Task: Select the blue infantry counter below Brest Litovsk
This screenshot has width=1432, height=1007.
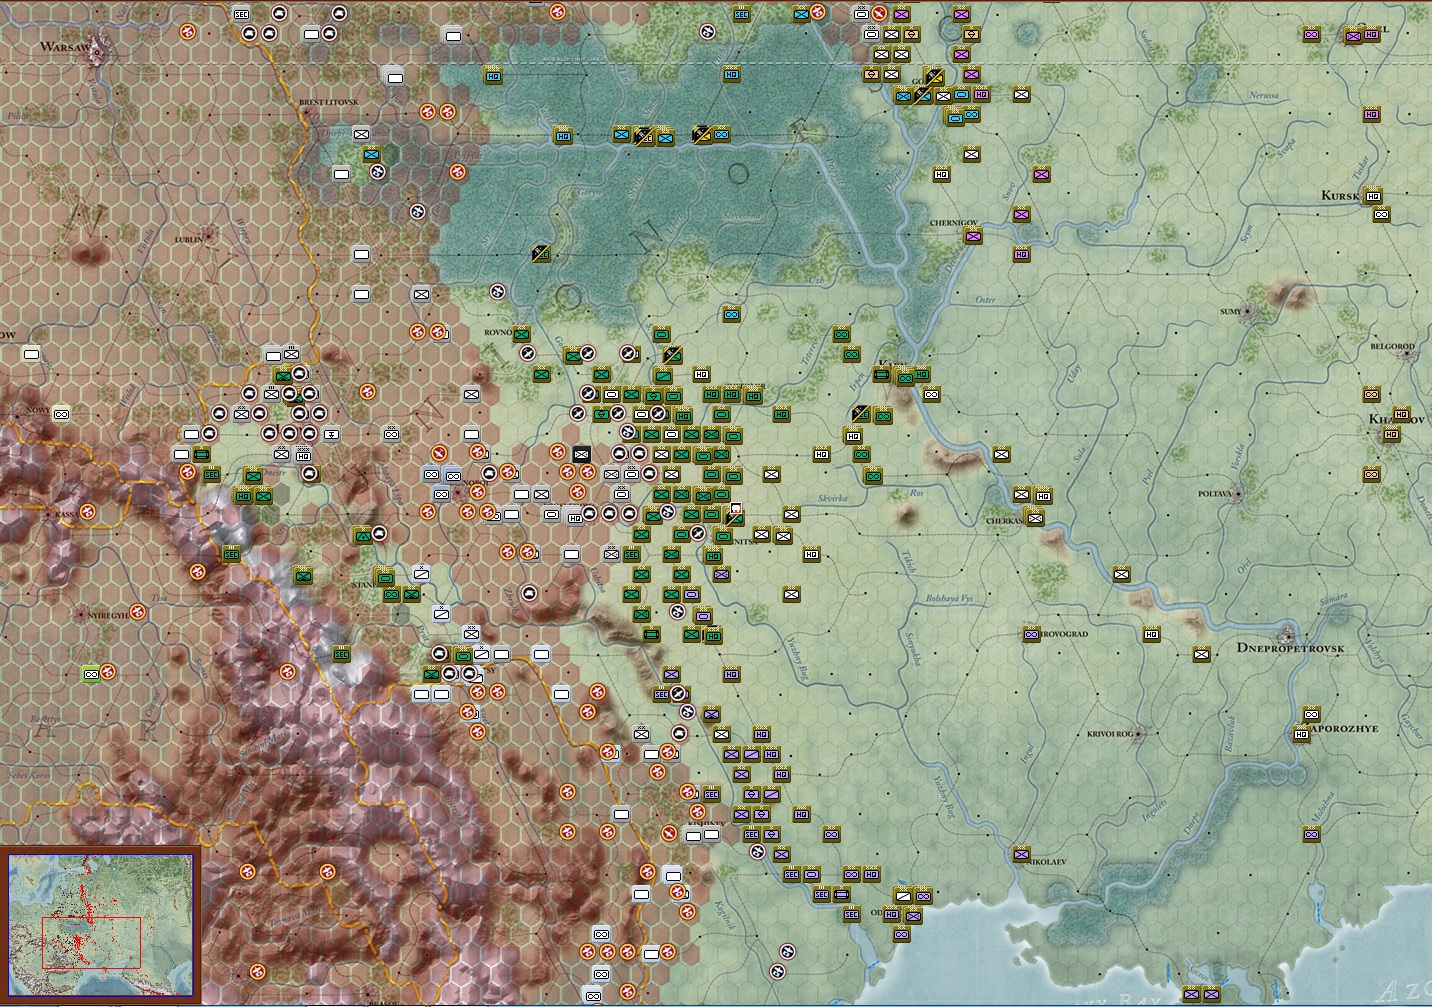Action: (371, 155)
